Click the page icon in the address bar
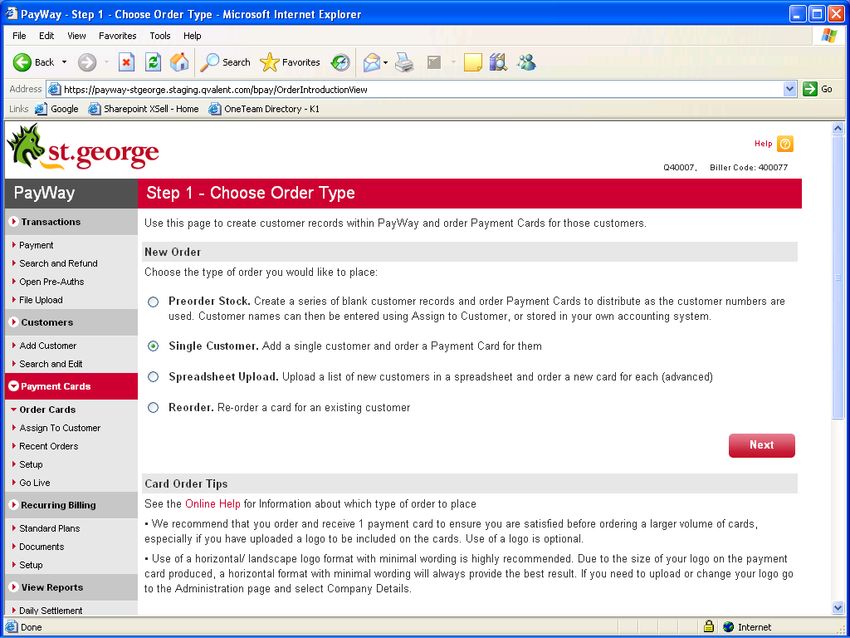The height and width of the screenshot is (638, 850). [x=54, y=89]
